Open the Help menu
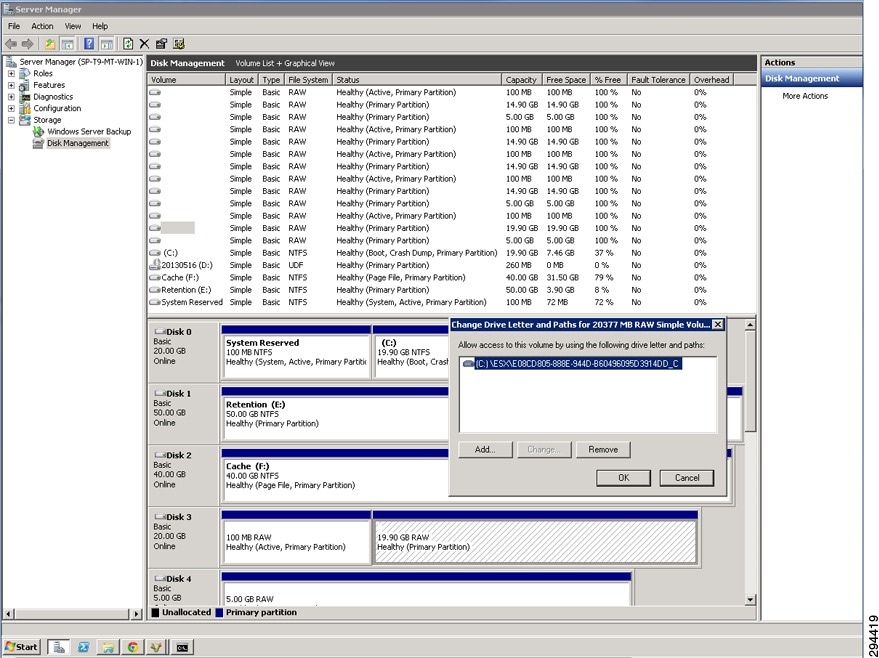879x658 pixels. 100,26
